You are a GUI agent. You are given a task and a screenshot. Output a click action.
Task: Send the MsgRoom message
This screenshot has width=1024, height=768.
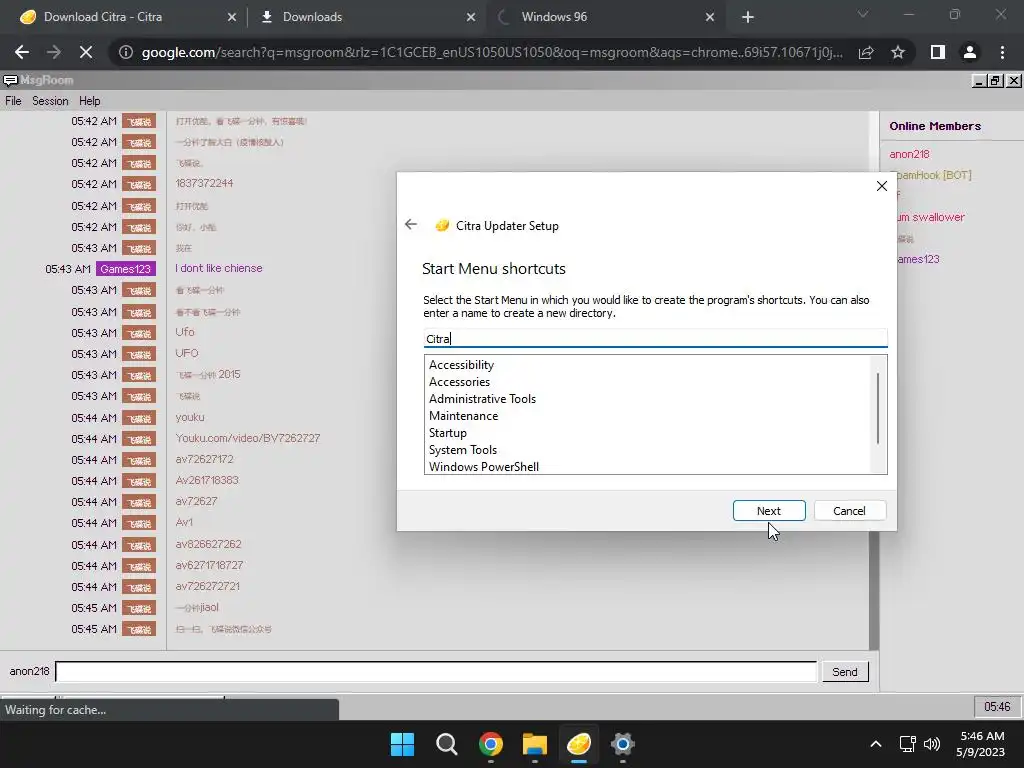point(844,671)
